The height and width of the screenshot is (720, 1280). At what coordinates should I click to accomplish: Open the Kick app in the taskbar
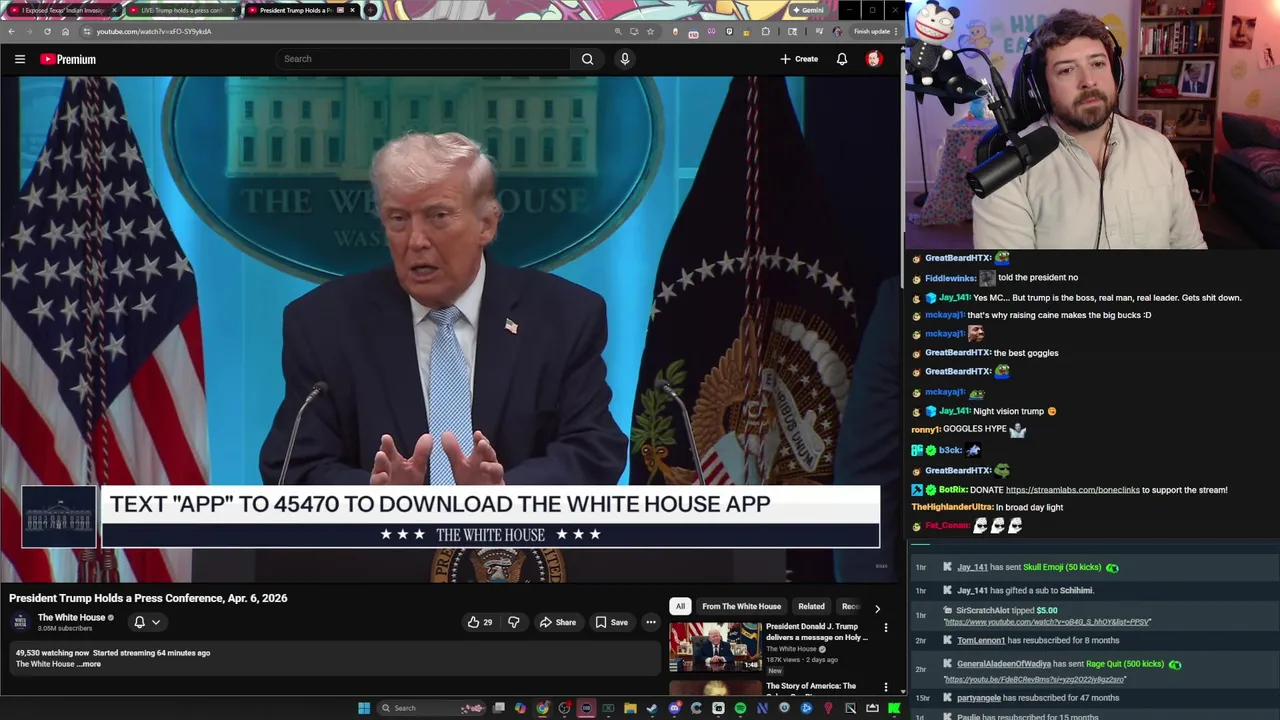point(894,708)
